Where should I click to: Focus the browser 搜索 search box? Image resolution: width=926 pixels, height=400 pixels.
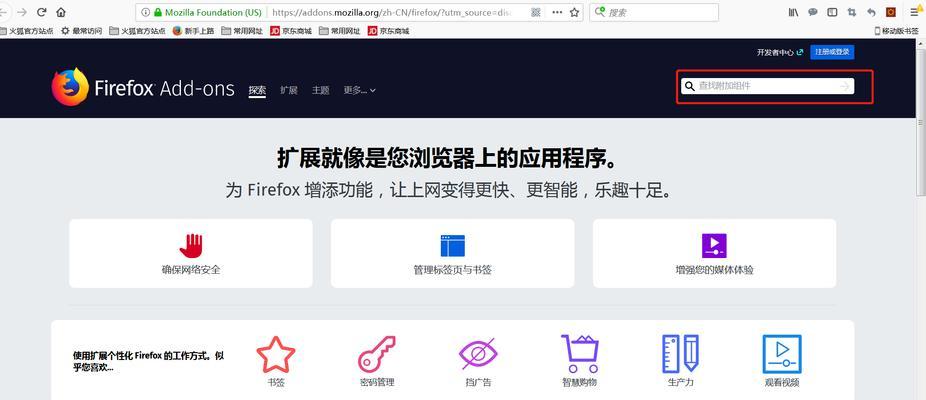point(654,12)
